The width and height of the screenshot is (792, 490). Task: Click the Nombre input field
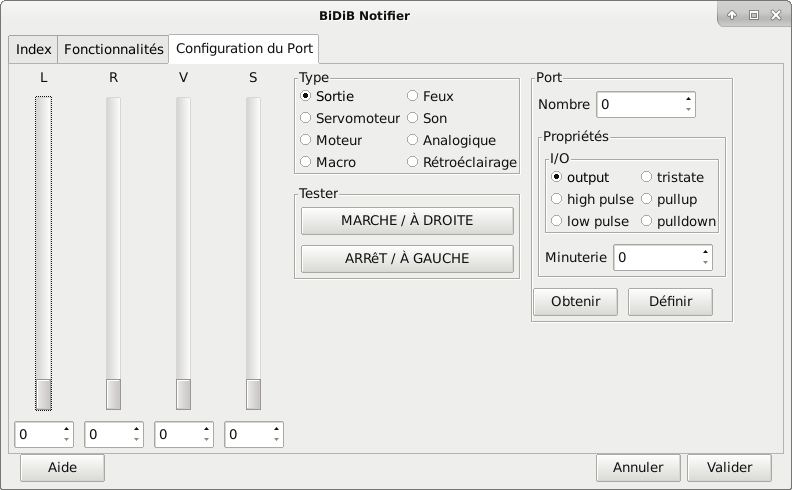click(639, 104)
